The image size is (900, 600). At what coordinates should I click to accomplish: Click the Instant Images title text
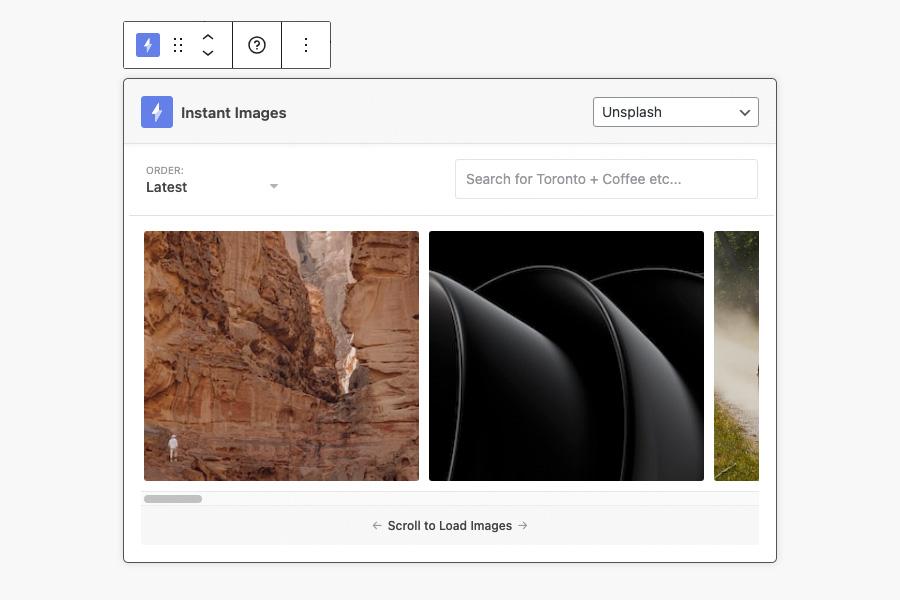(x=234, y=113)
